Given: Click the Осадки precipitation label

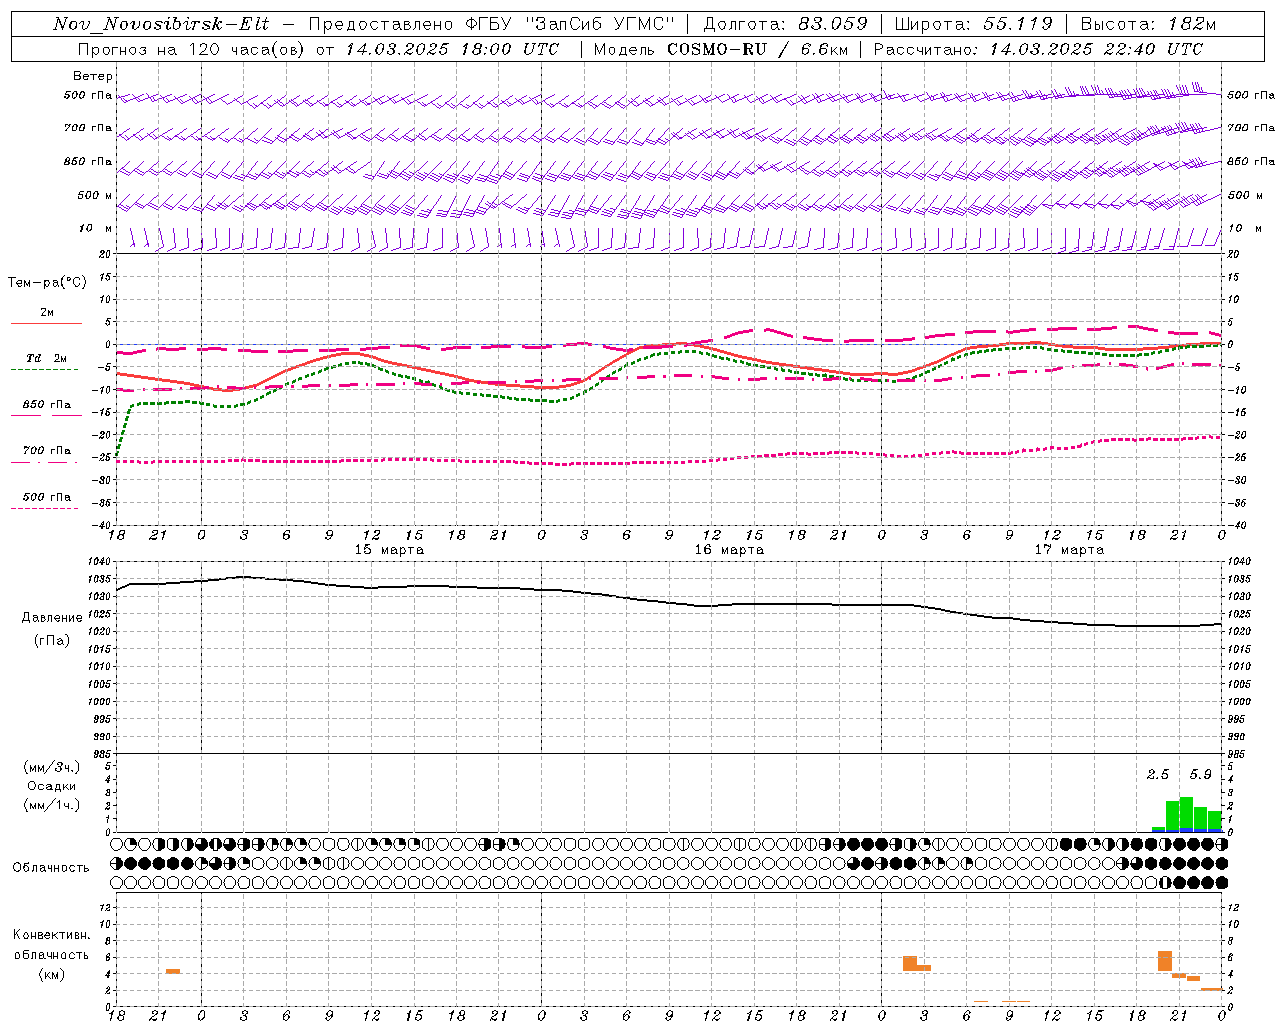Looking at the screenshot, I should coord(52,786).
